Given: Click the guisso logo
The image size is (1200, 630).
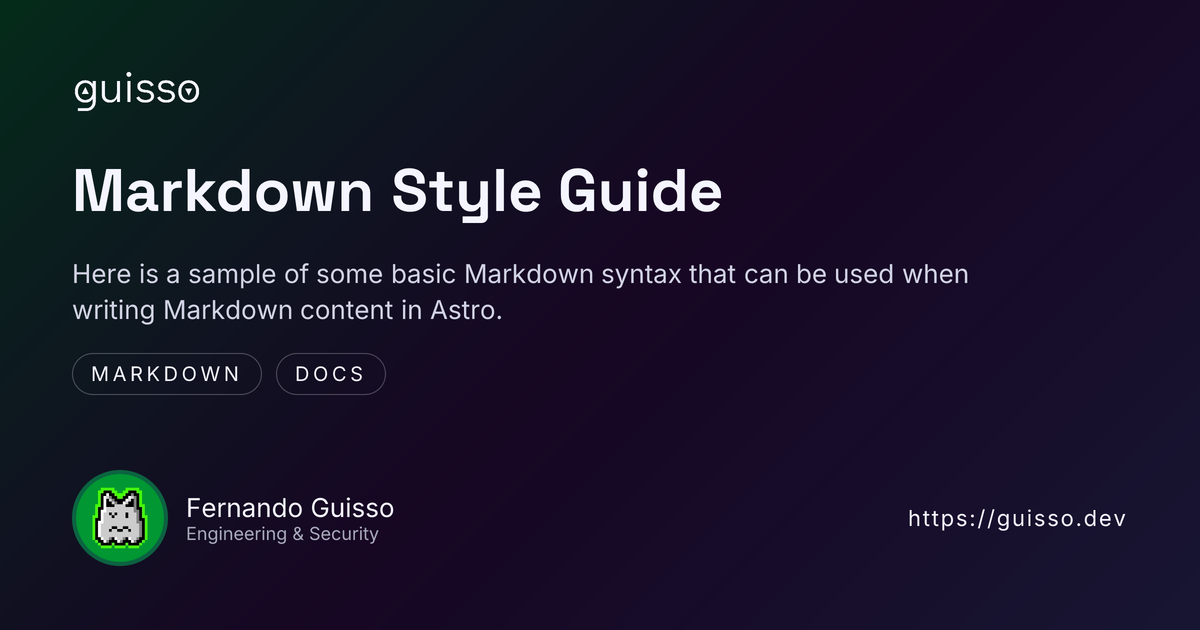Looking at the screenshot, I should coord(137,93).
